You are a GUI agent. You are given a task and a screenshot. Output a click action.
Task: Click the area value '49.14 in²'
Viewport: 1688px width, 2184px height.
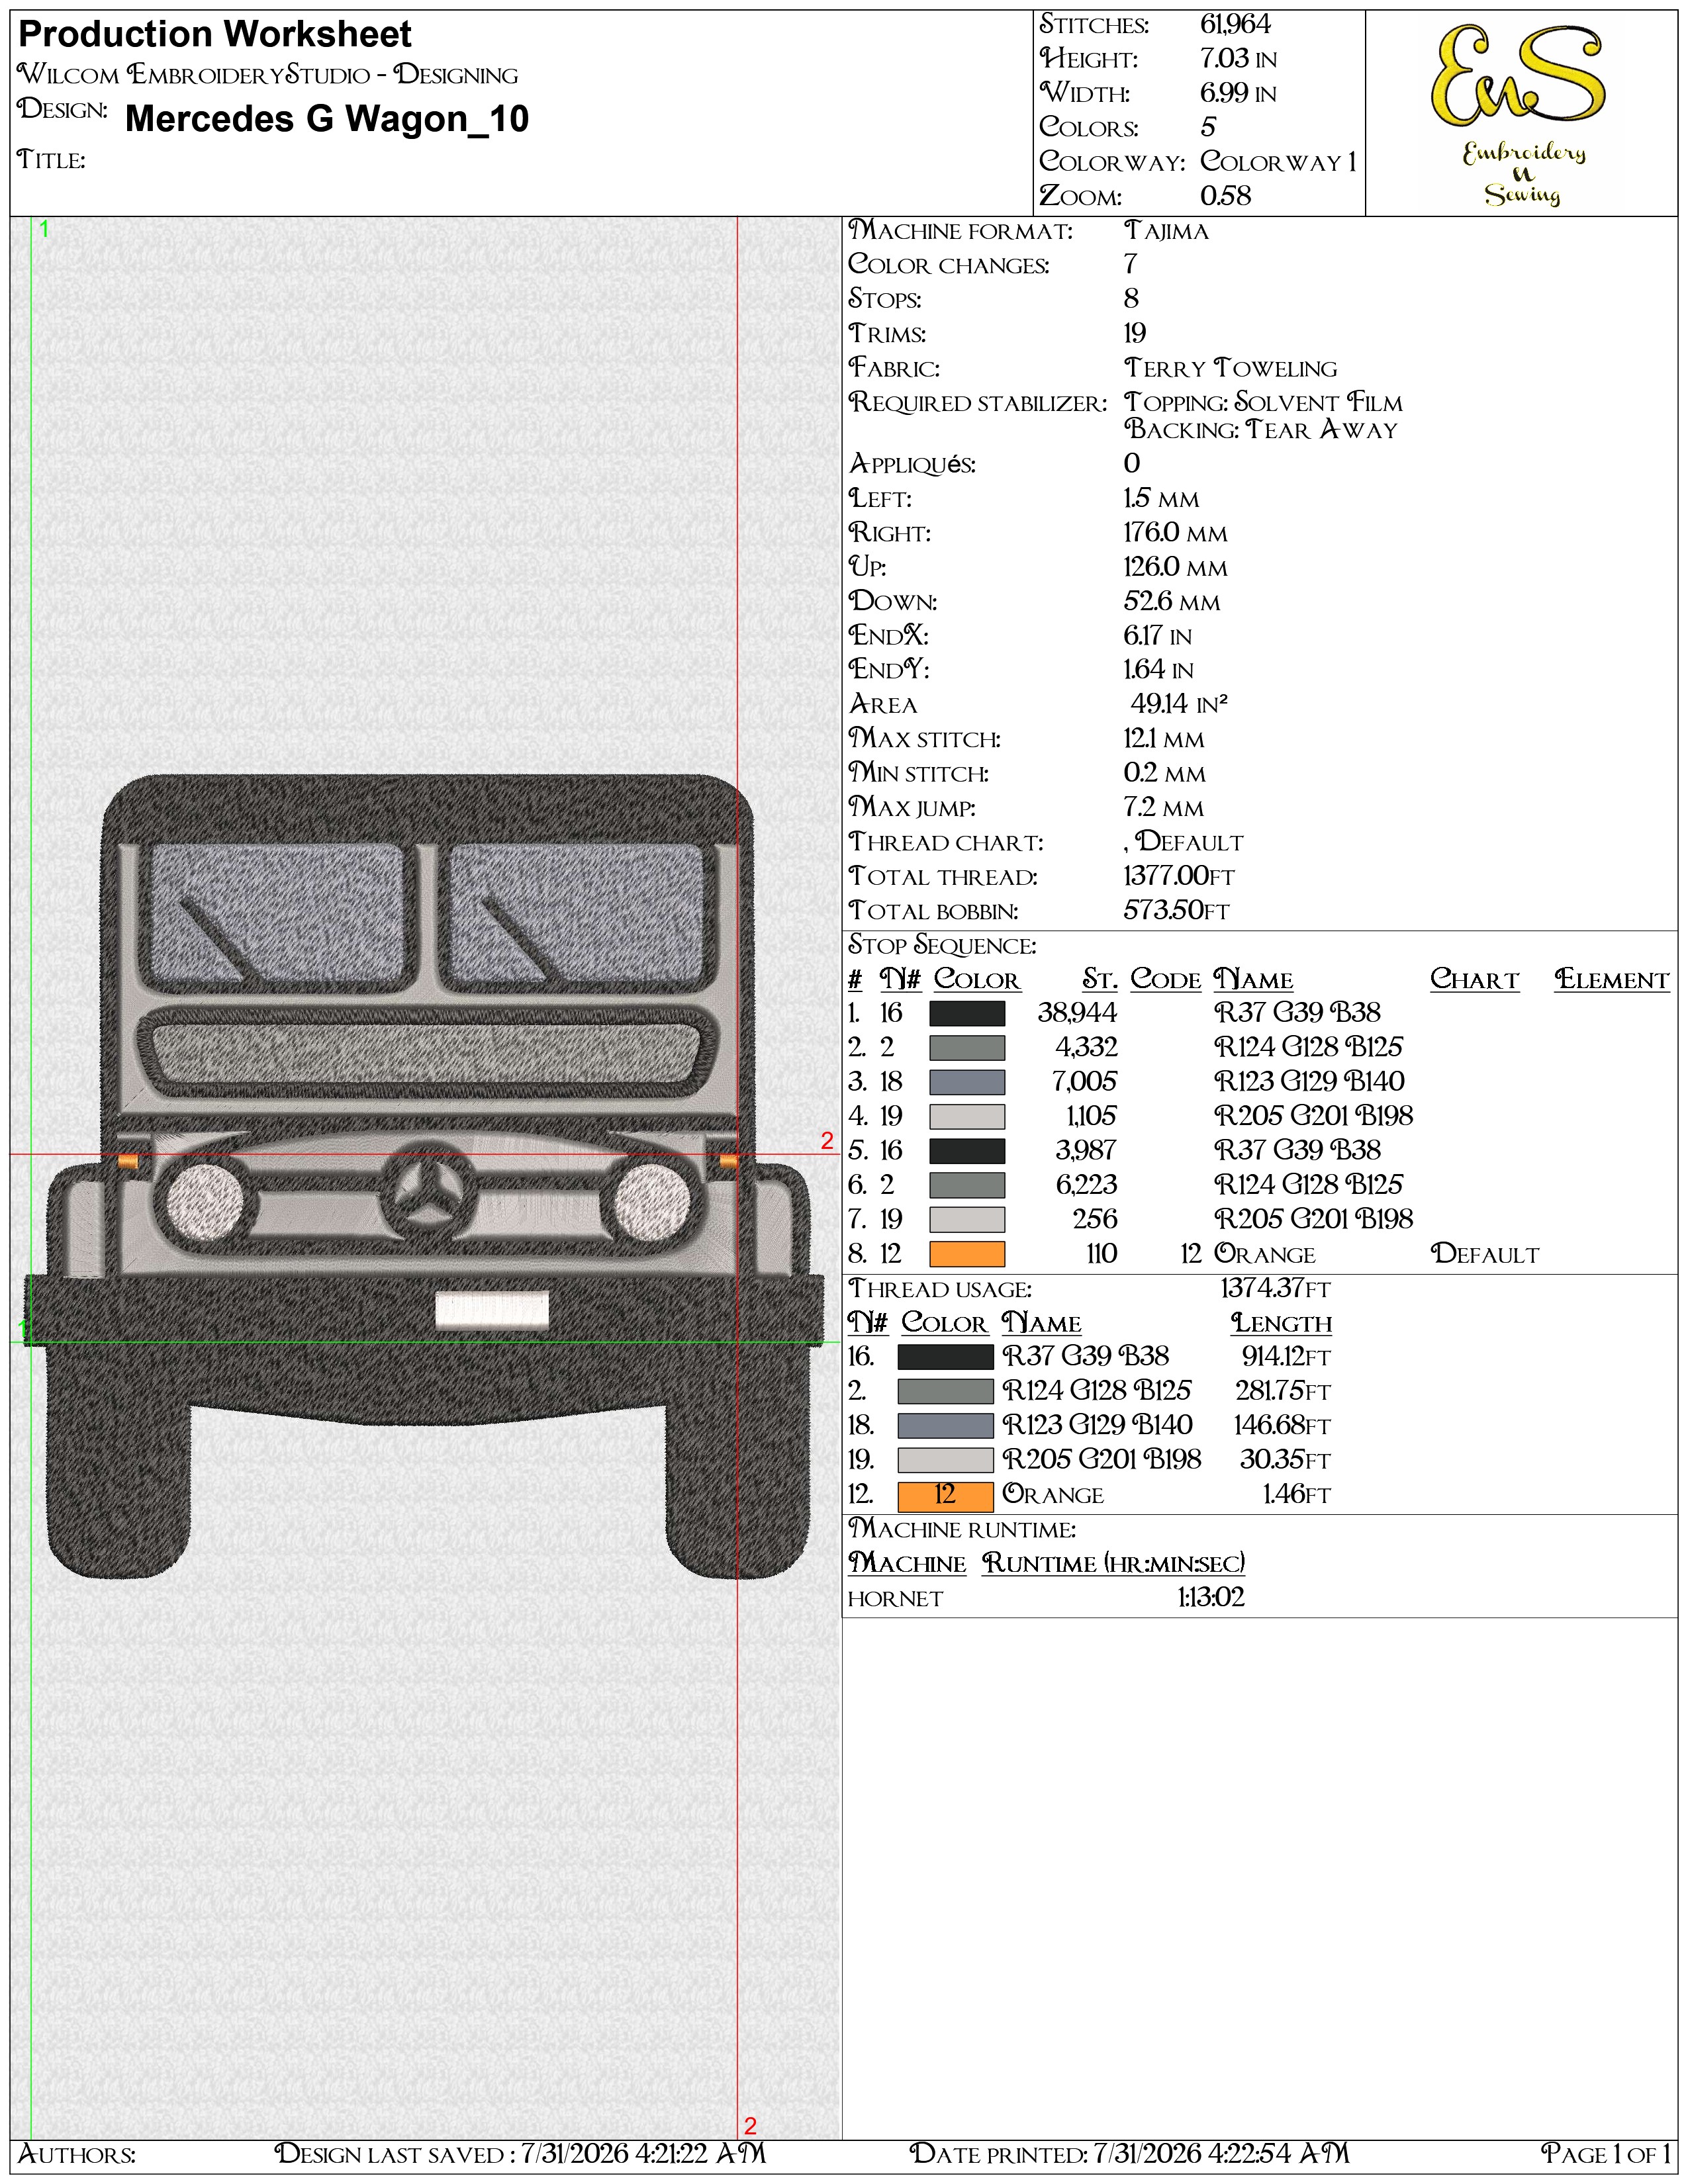(1179, 705)
